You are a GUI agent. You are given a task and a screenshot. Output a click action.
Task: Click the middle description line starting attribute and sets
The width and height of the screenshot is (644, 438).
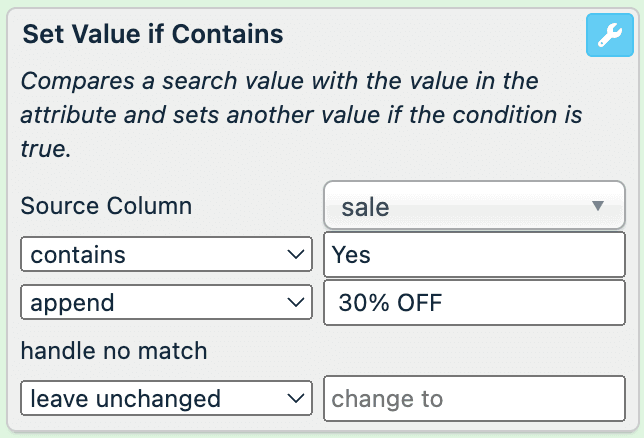click(x=300, y=115)
